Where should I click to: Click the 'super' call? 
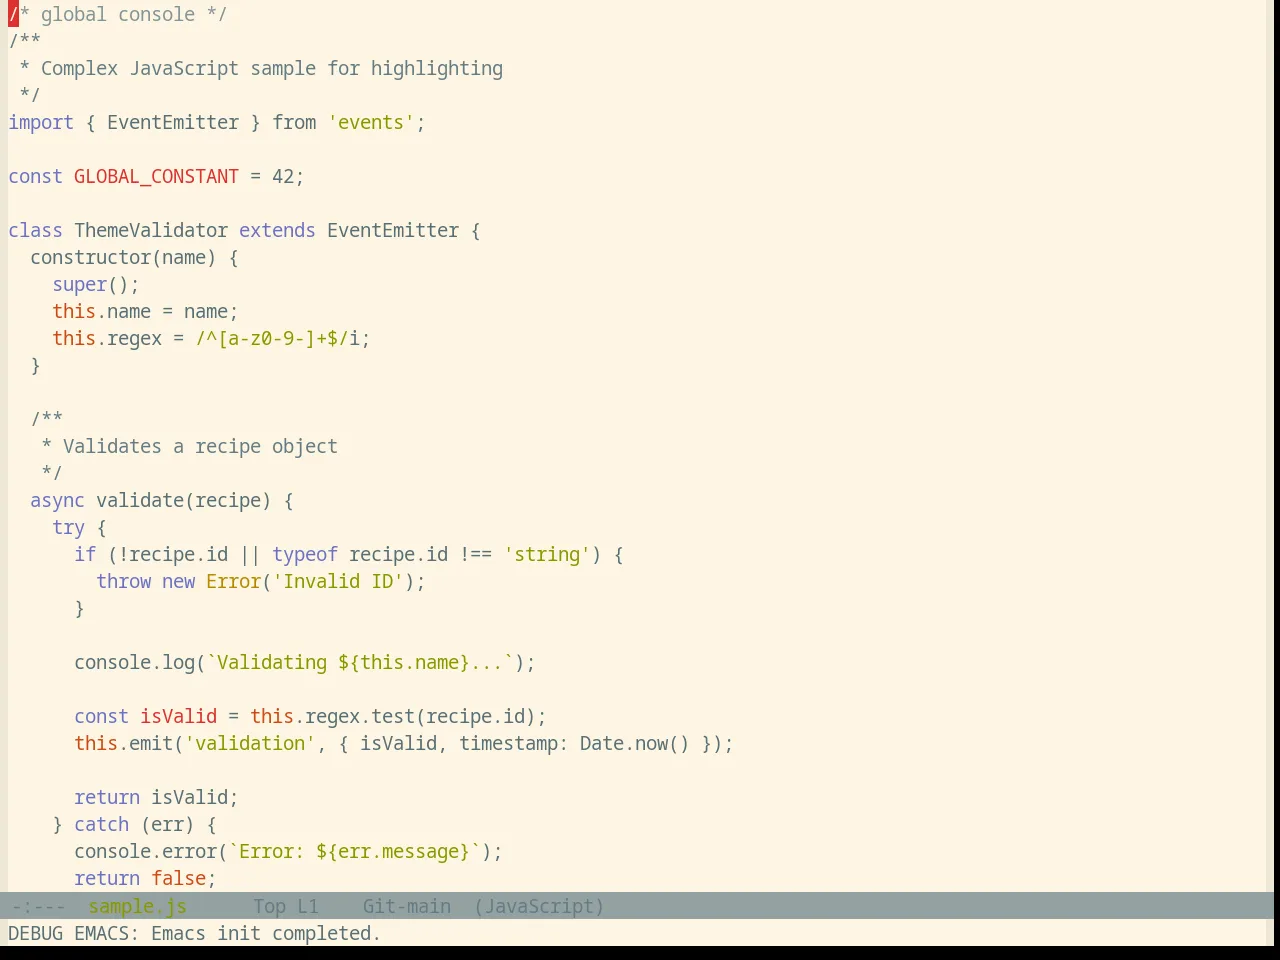pos(79,284)
